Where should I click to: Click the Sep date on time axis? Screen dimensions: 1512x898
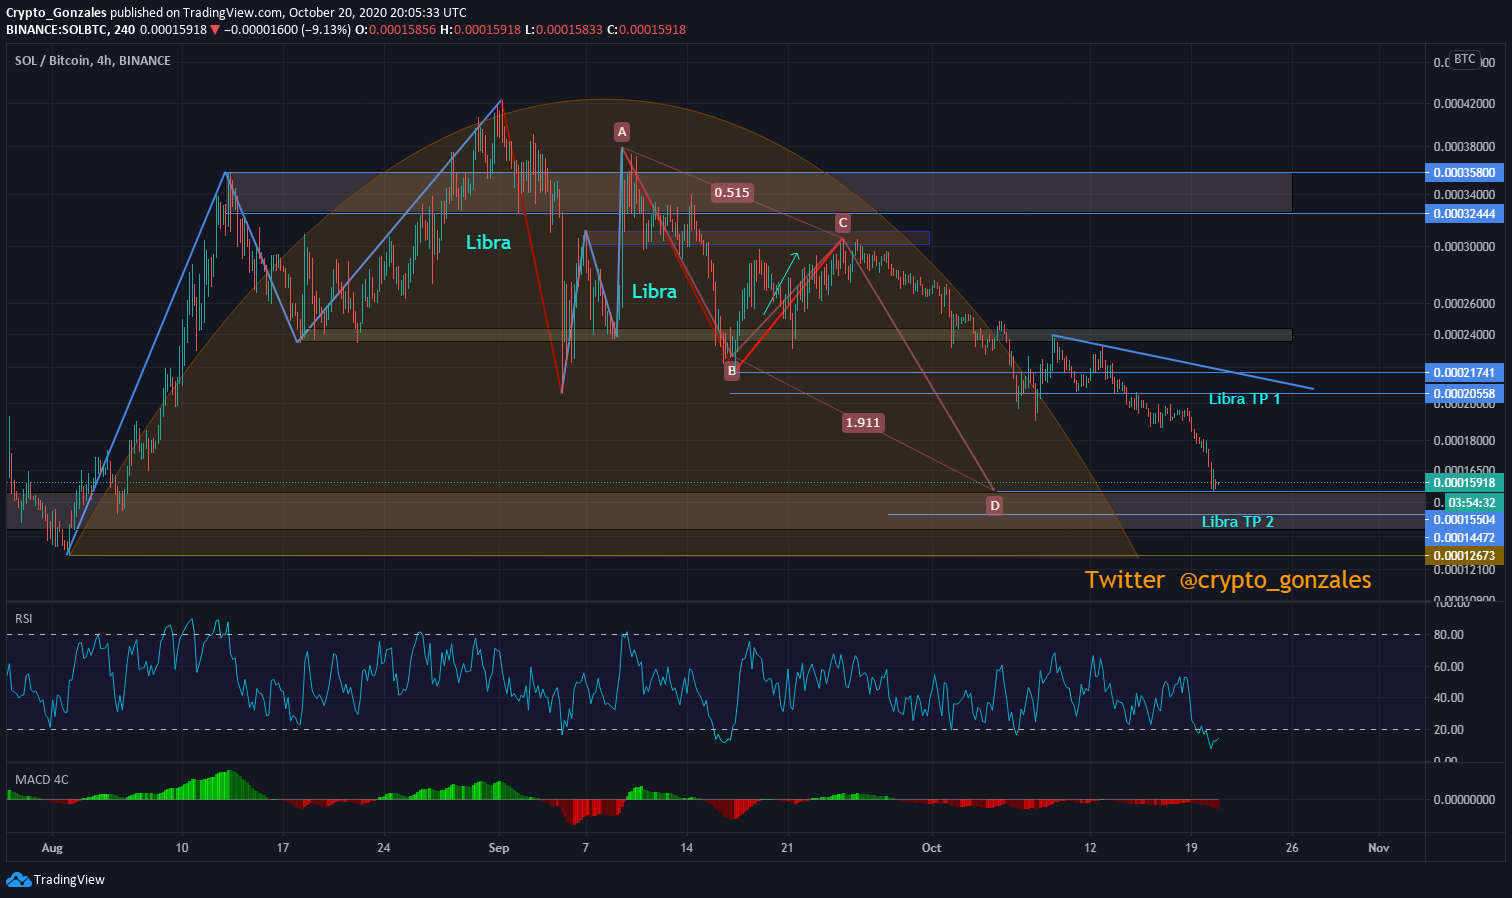(x=499, y=848)
